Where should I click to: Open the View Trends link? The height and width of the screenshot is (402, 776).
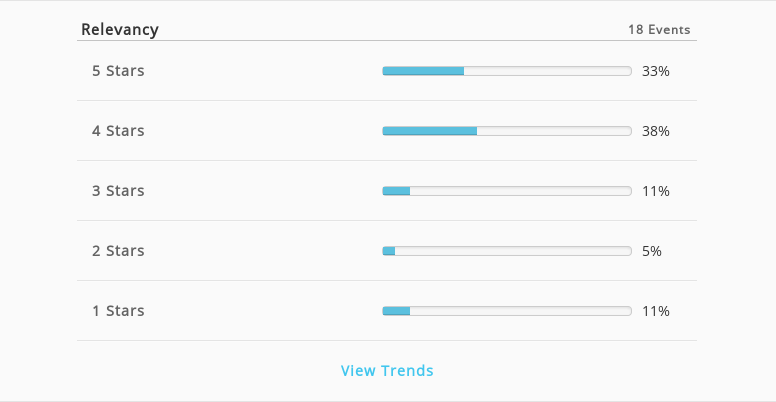(387, 370)
